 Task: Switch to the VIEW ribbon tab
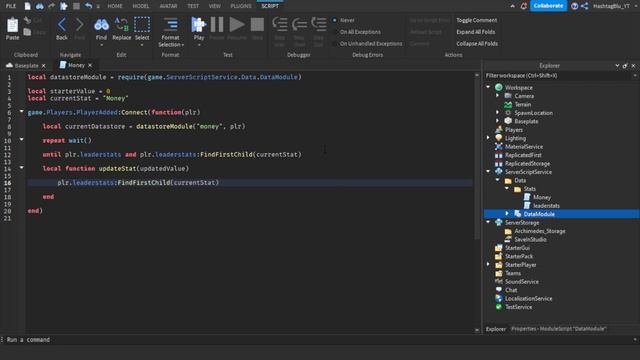coord(214,6)
